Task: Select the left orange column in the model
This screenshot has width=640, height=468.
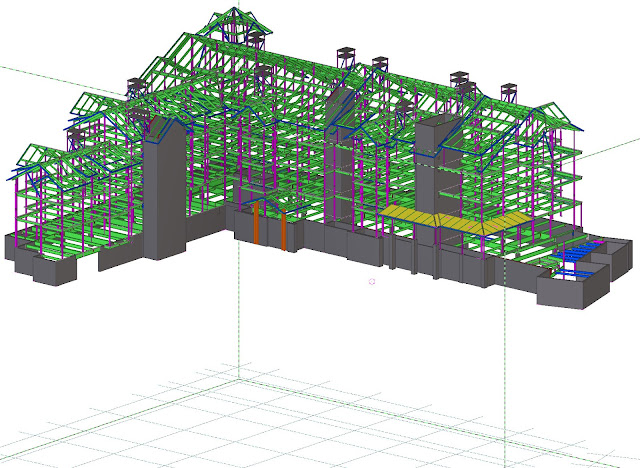Action: 256,222
